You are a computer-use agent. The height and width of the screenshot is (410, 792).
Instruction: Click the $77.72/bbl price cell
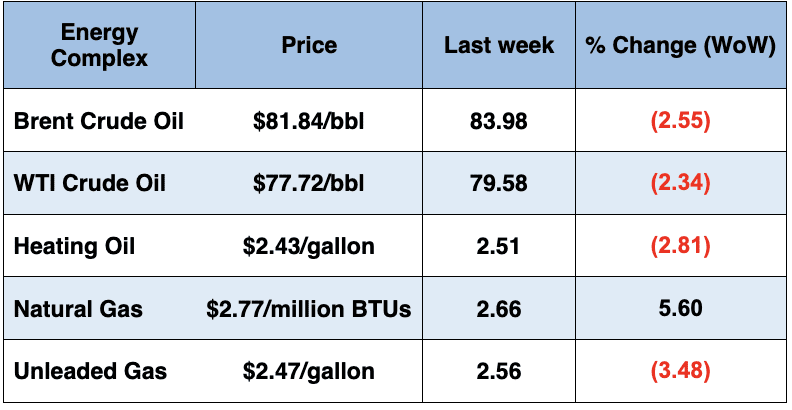309,184
